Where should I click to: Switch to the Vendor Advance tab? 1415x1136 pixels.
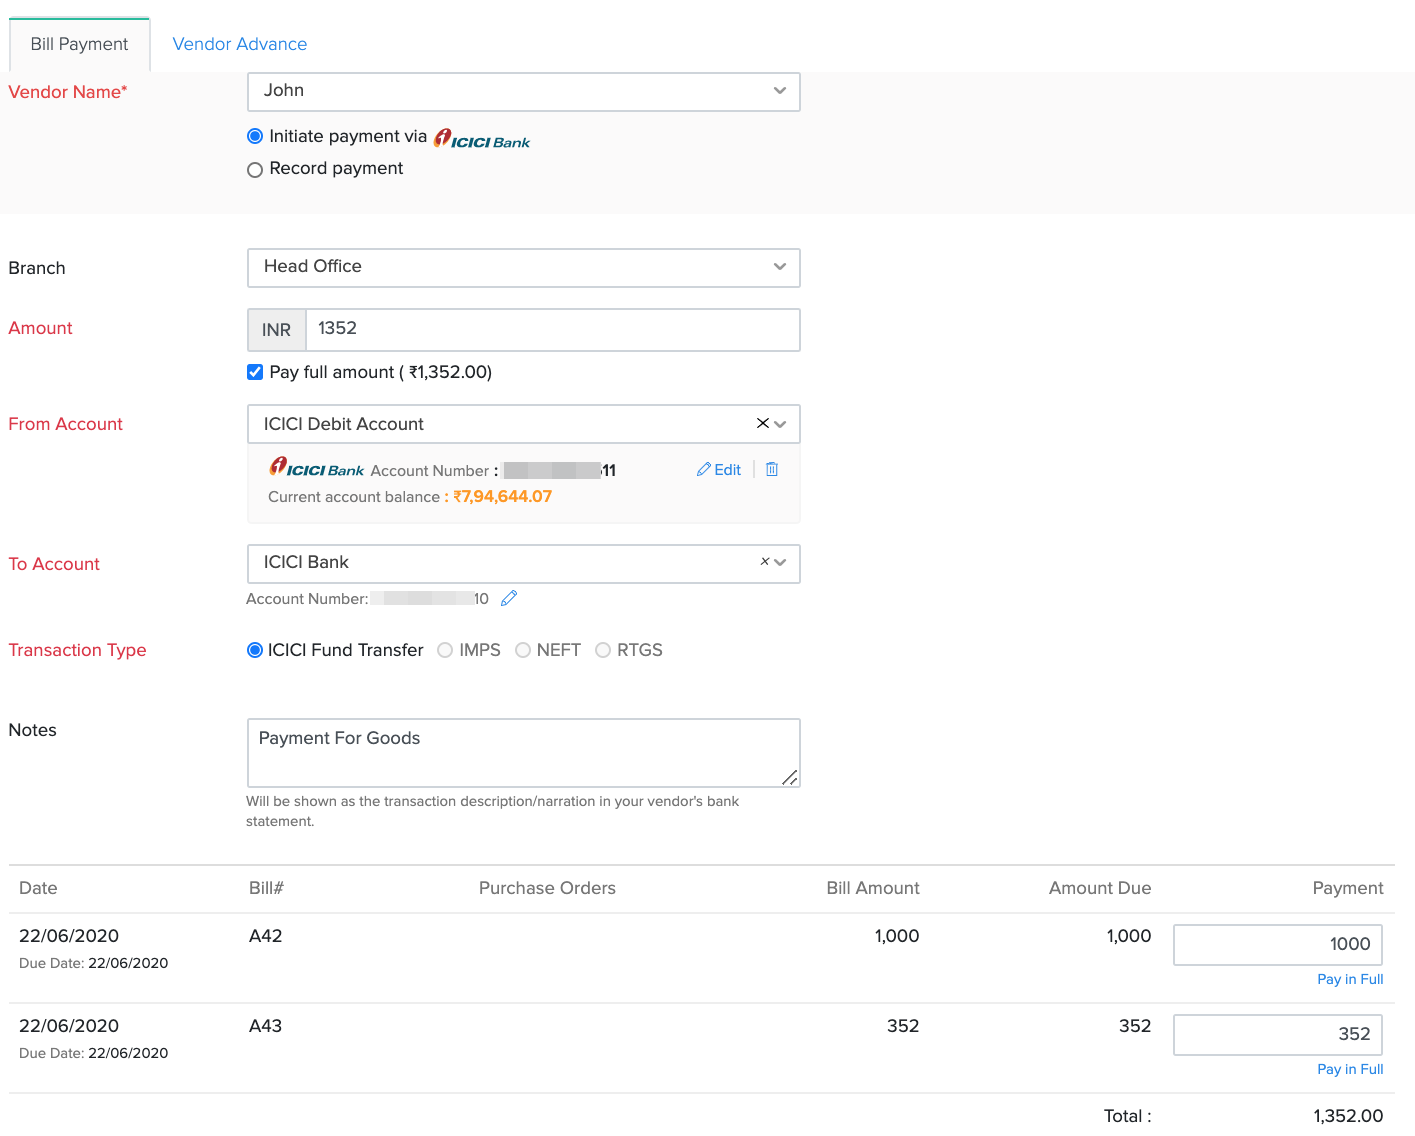point(239,44)
